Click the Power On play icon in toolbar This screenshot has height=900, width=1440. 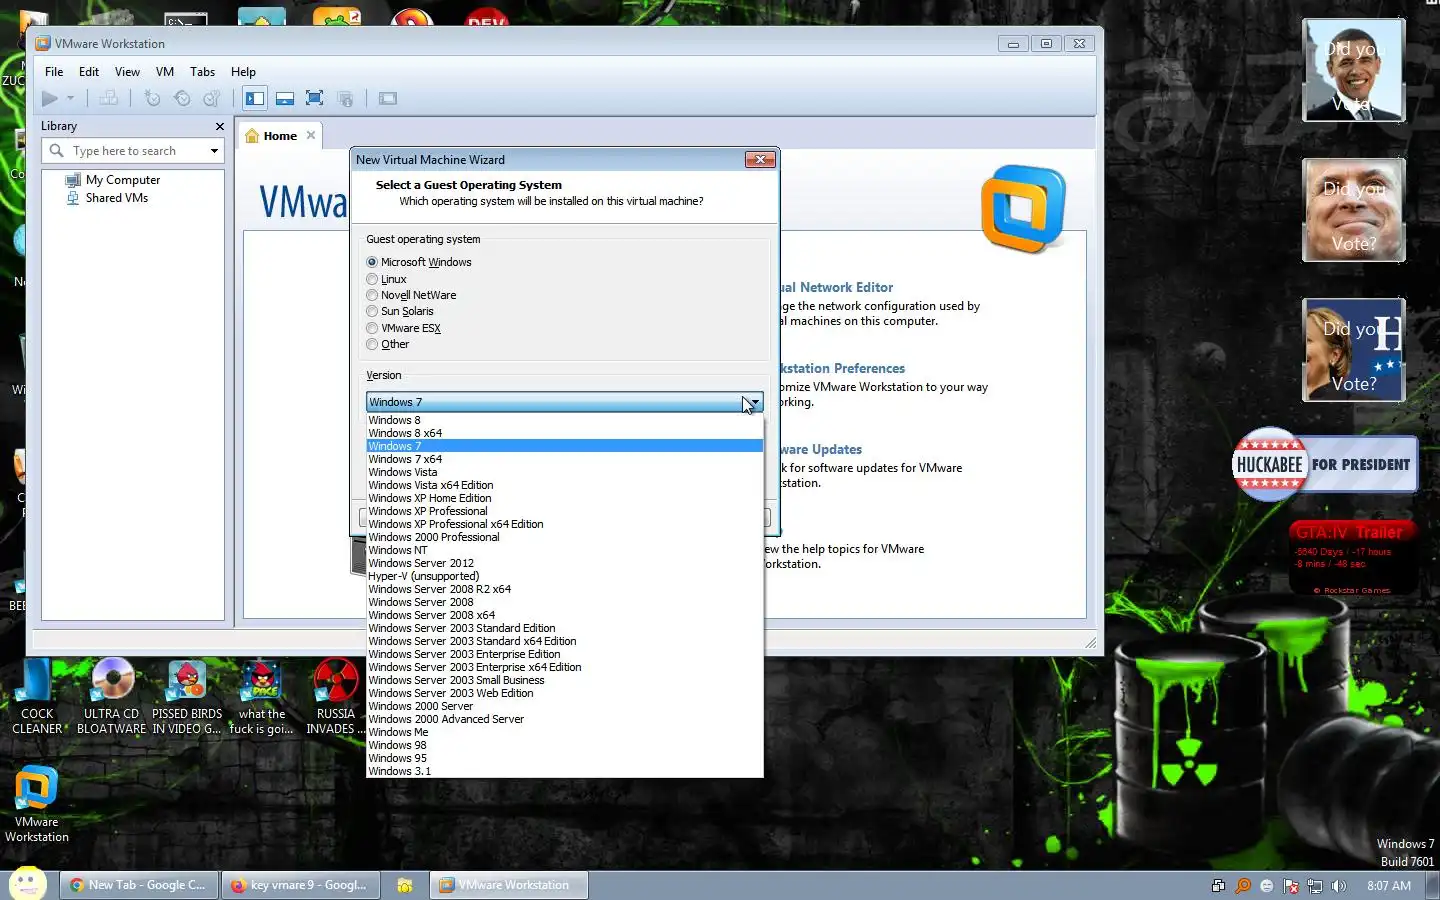click(49, 98)
